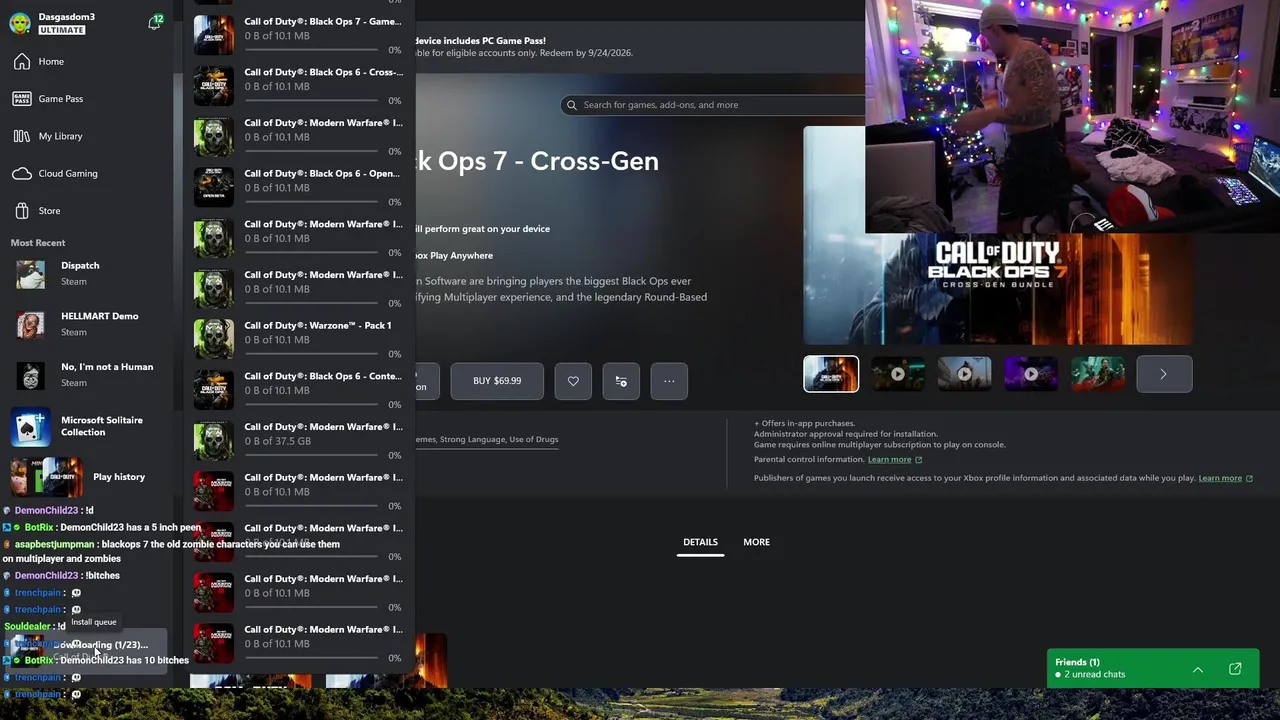Open the more options ellipsis button
The height and width of the screenshot is (720, 1280).
tap(669, 381)
